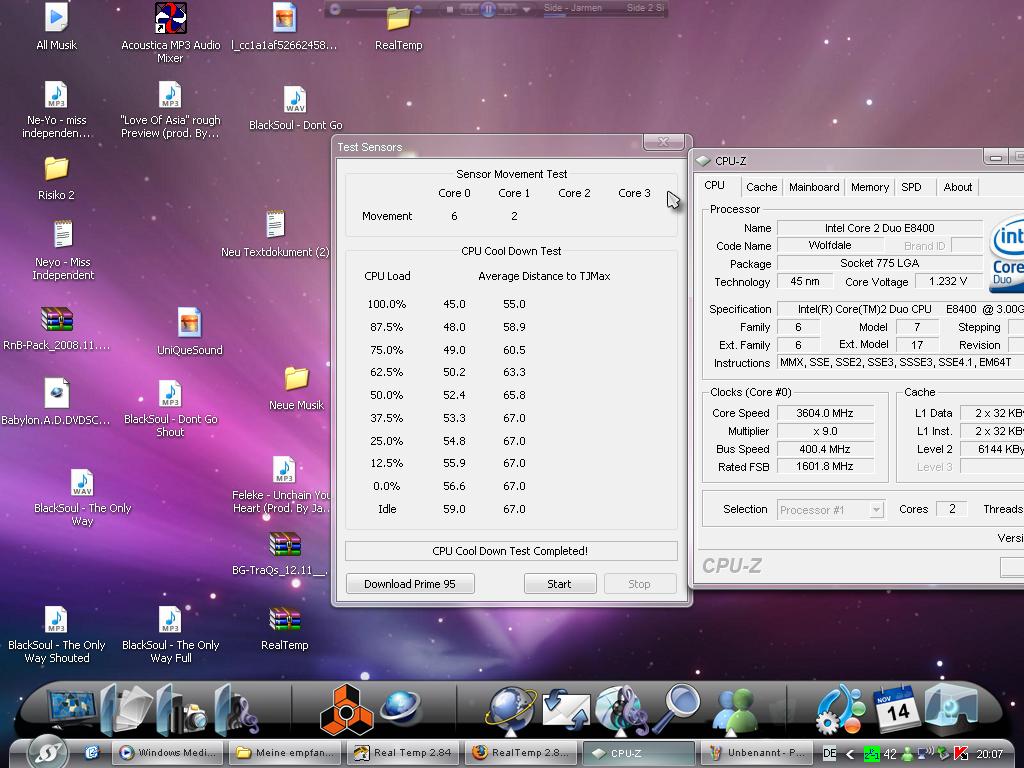Click the Messenger buddies icon in dock
This screenshot has width=1024, height=768.
(736, 711)
